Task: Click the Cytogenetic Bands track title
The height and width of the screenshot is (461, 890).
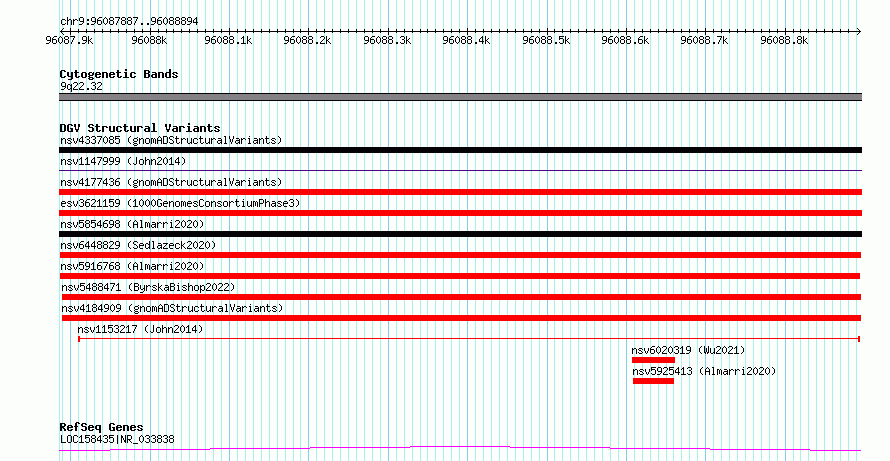Action: (x=119, y=74)
